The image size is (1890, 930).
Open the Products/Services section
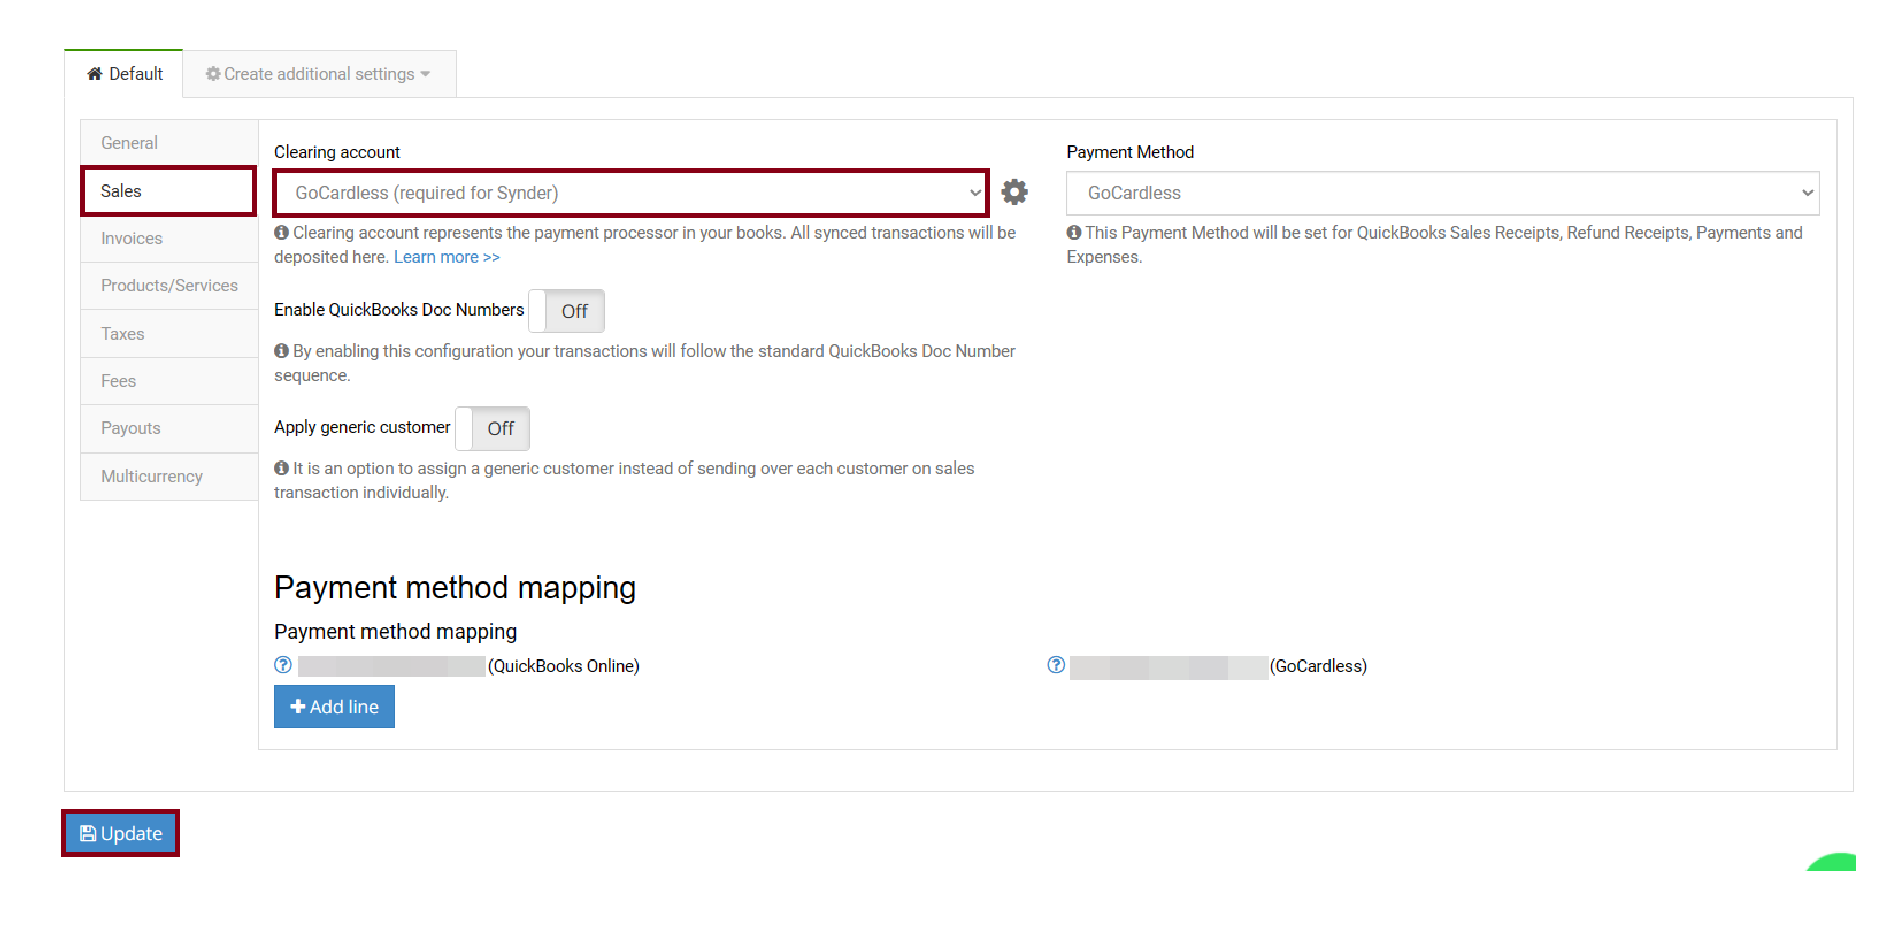[169, 286]
